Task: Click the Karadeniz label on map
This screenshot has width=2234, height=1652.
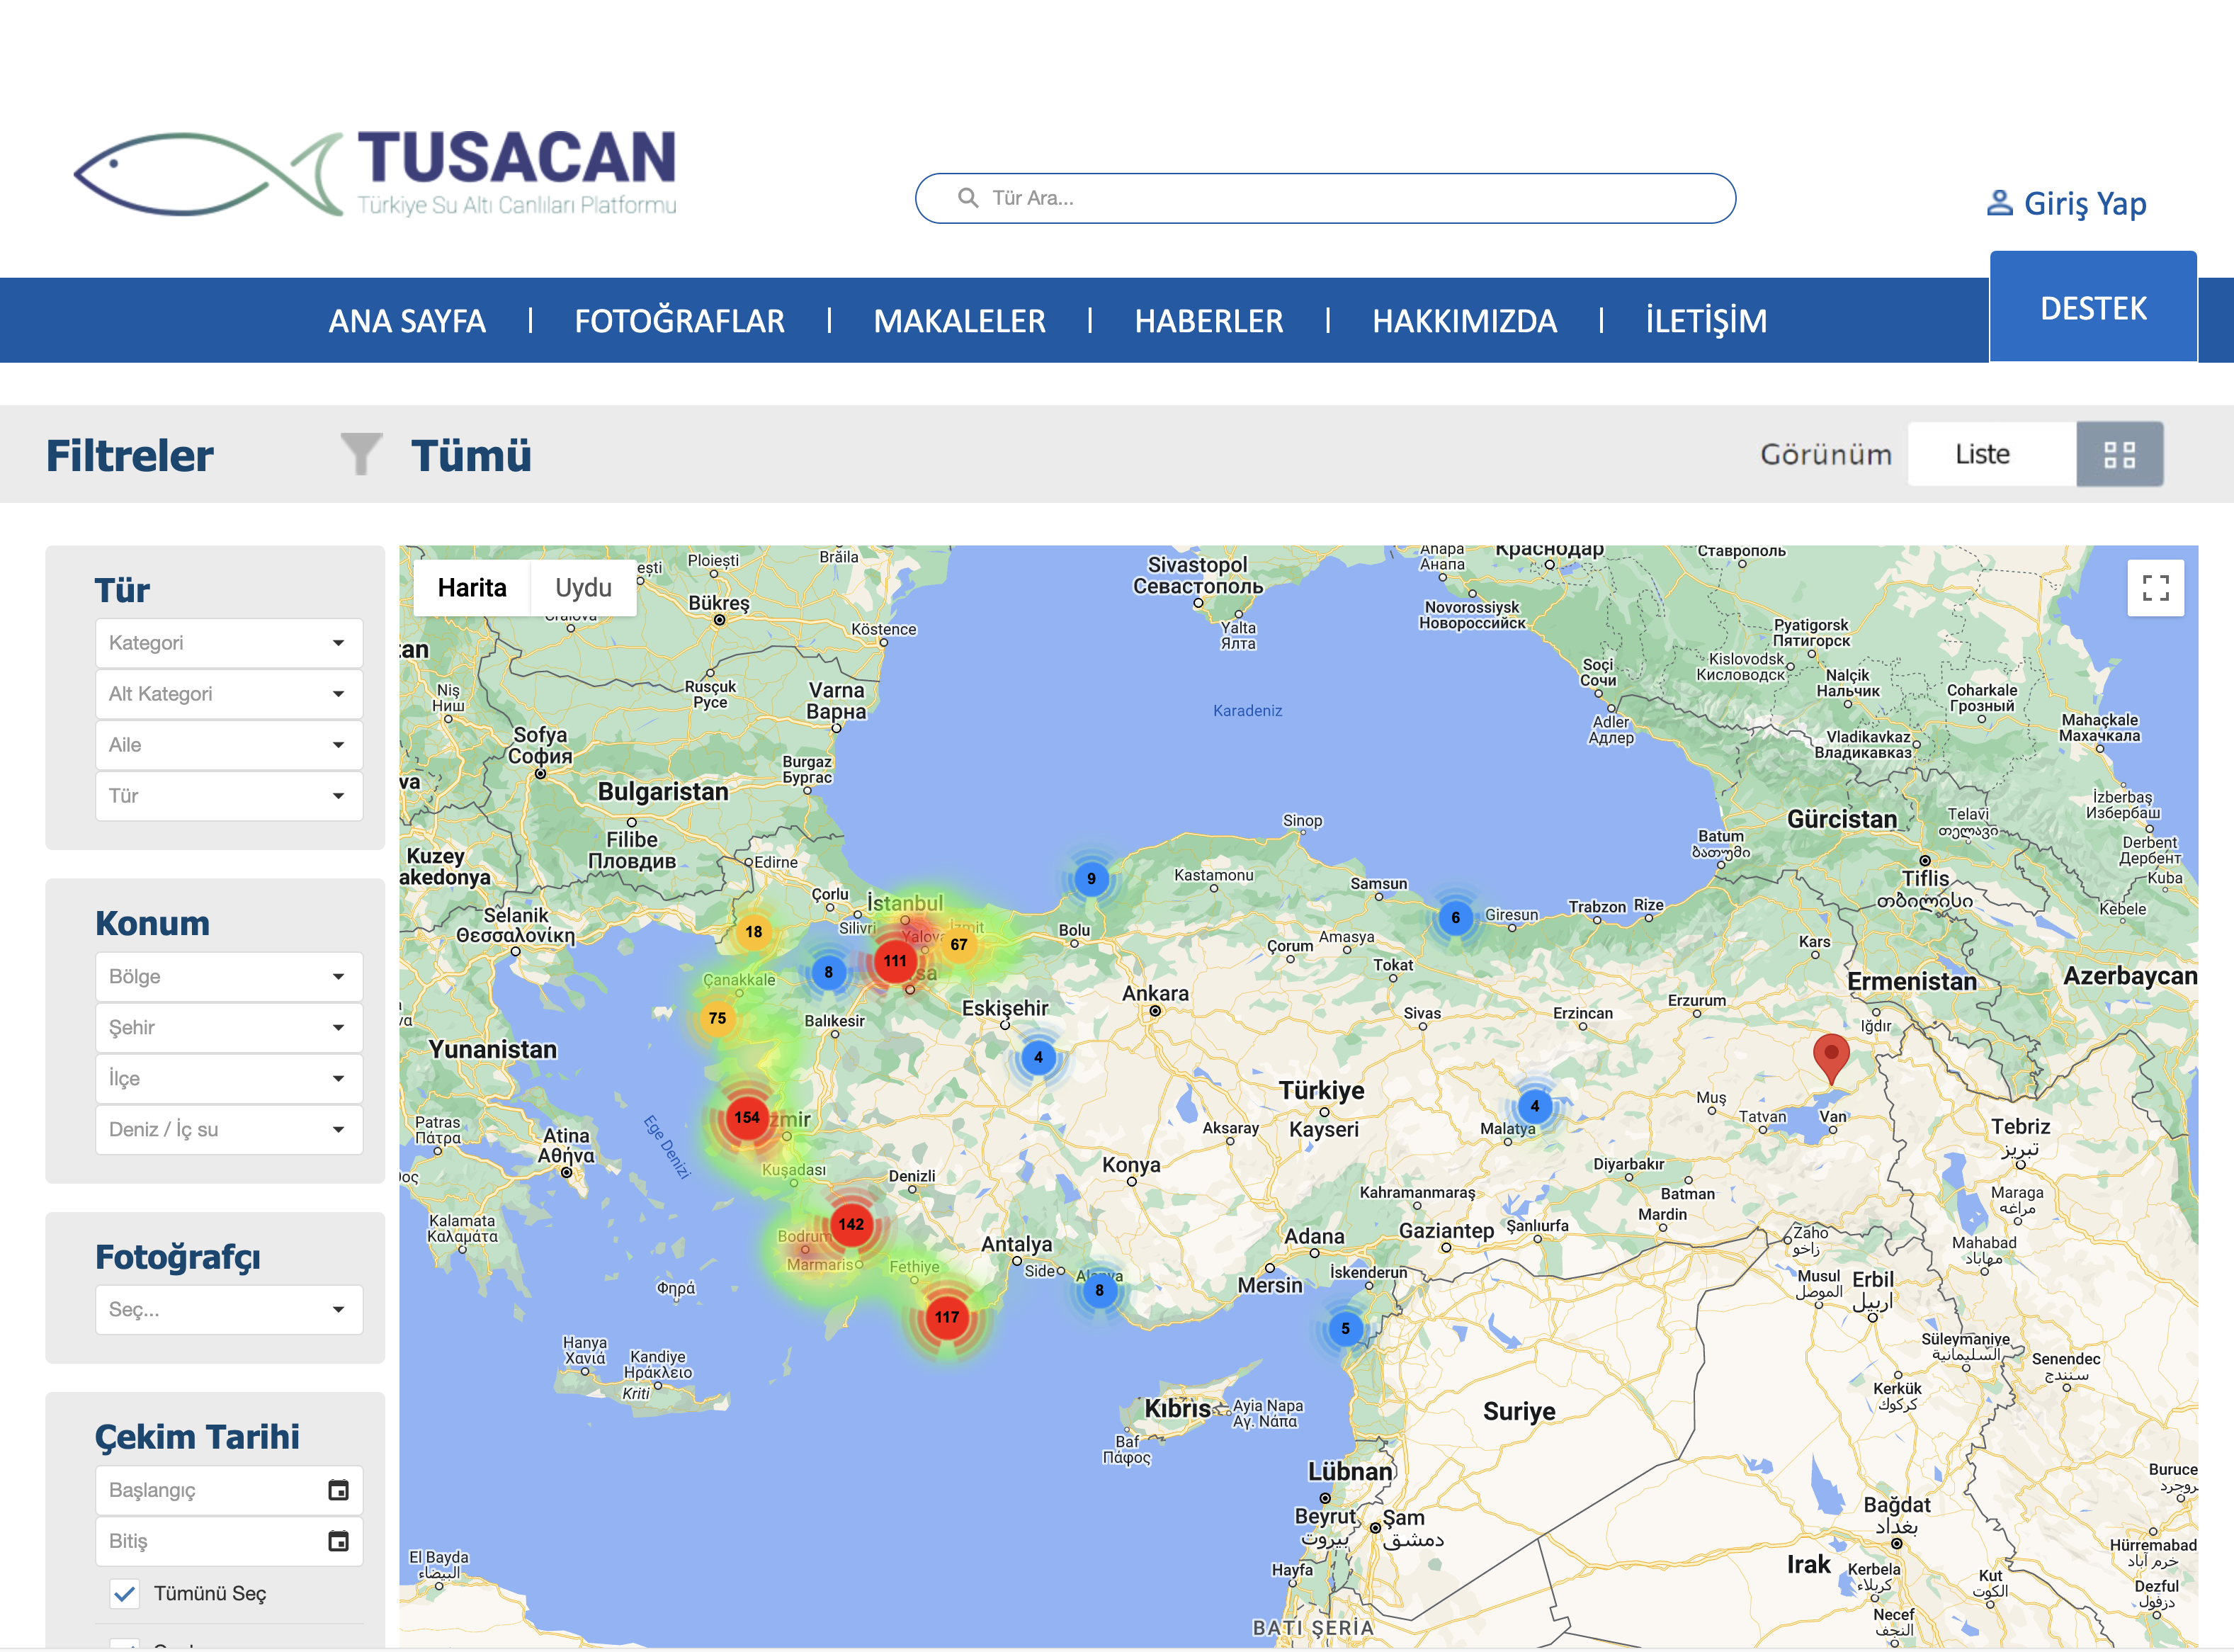Action: point(1247,711)
